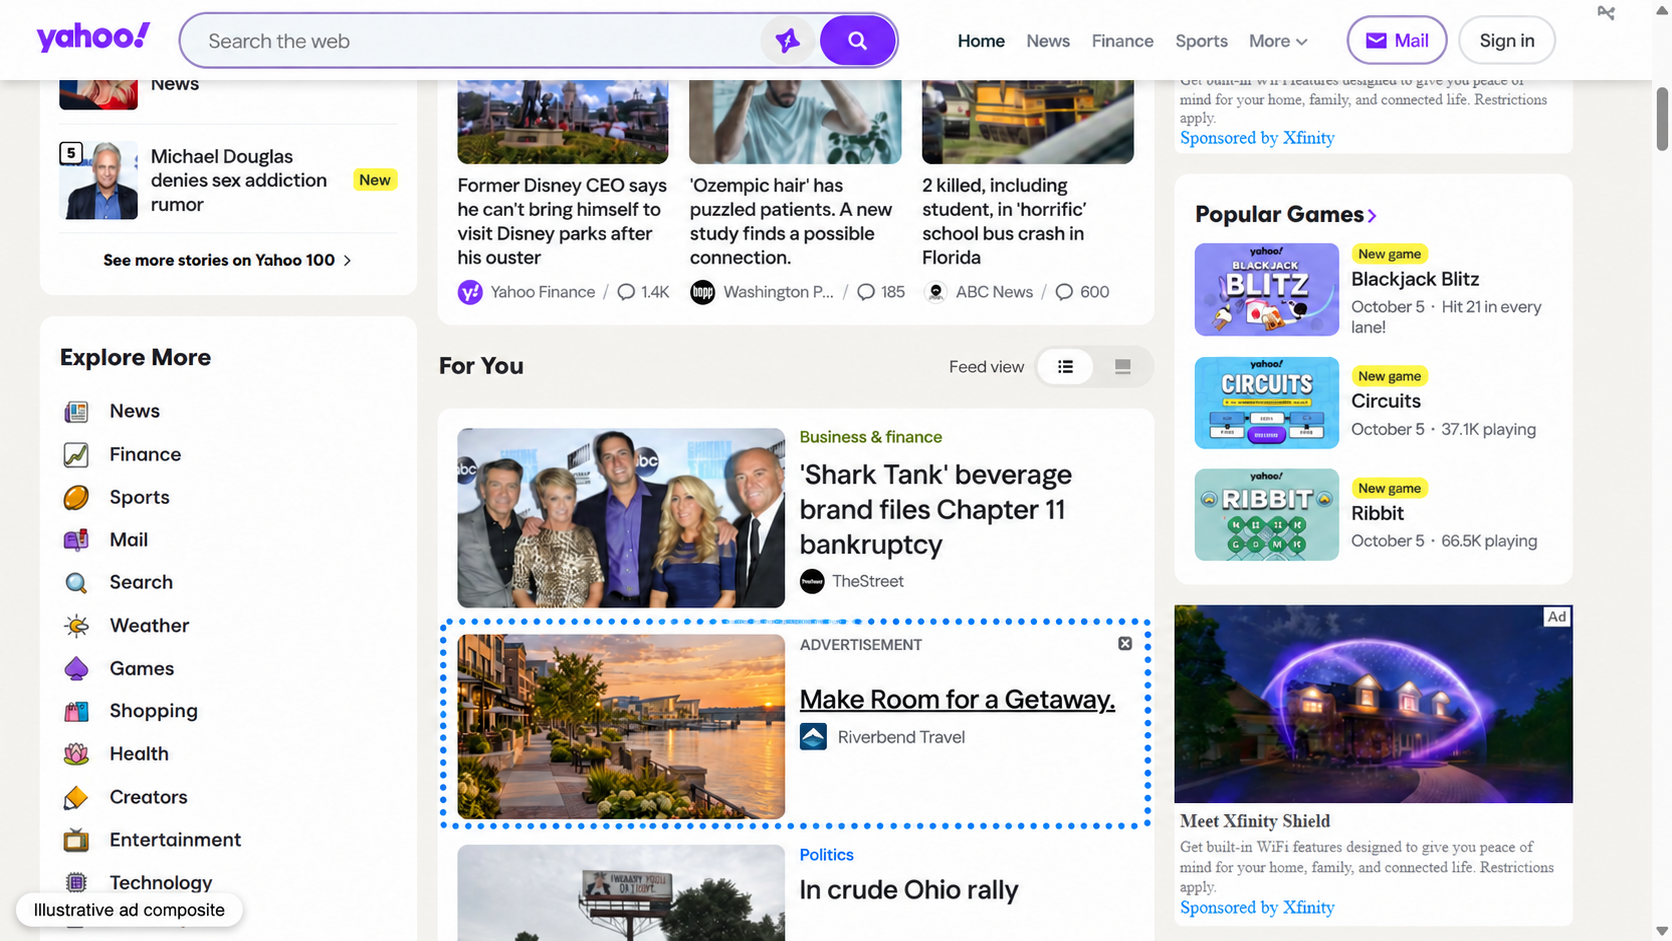
Task: Click the purple search magnifier button
Action: click(x=857, y=41)
